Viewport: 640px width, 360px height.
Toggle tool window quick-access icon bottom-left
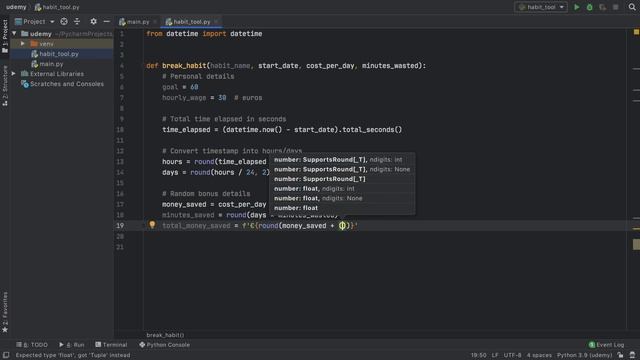point(6,355)
